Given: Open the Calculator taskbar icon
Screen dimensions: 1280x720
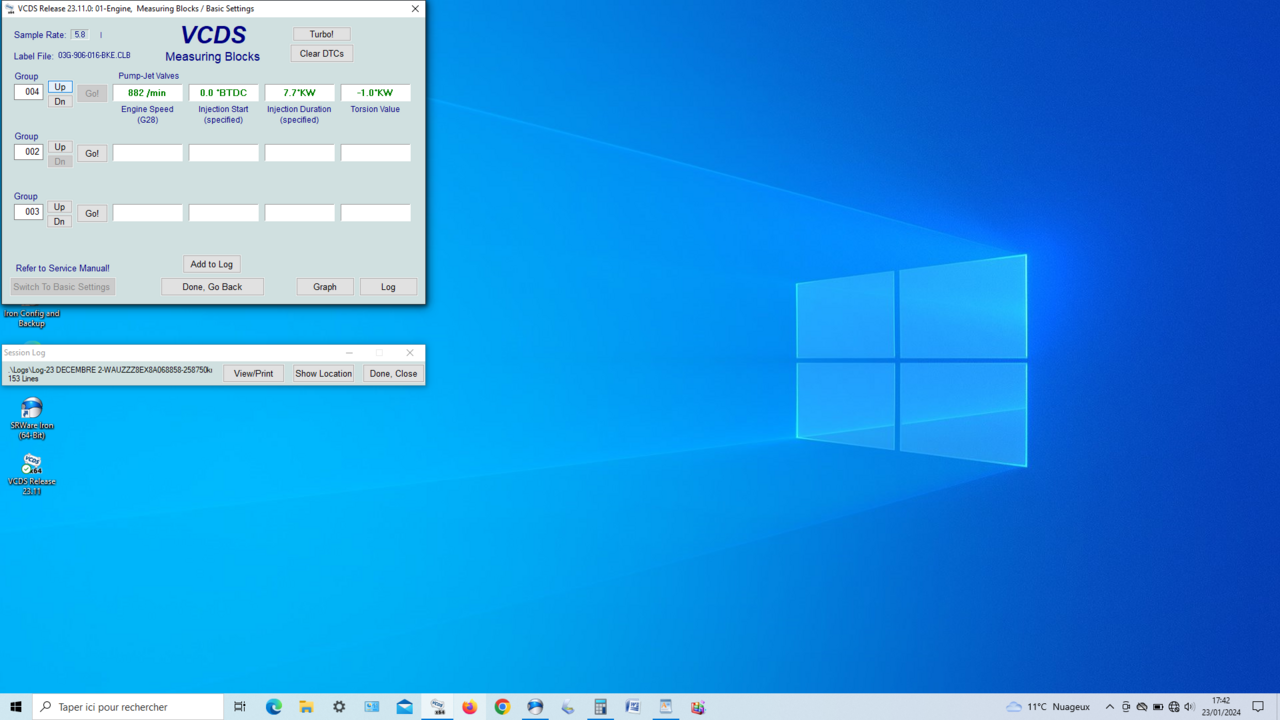Looking at the screenshot, I should pyautogui.click(x=600, y=707).
